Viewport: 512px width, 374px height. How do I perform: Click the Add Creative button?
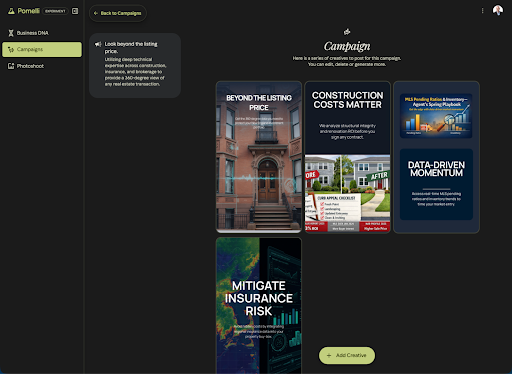(347, 355)
